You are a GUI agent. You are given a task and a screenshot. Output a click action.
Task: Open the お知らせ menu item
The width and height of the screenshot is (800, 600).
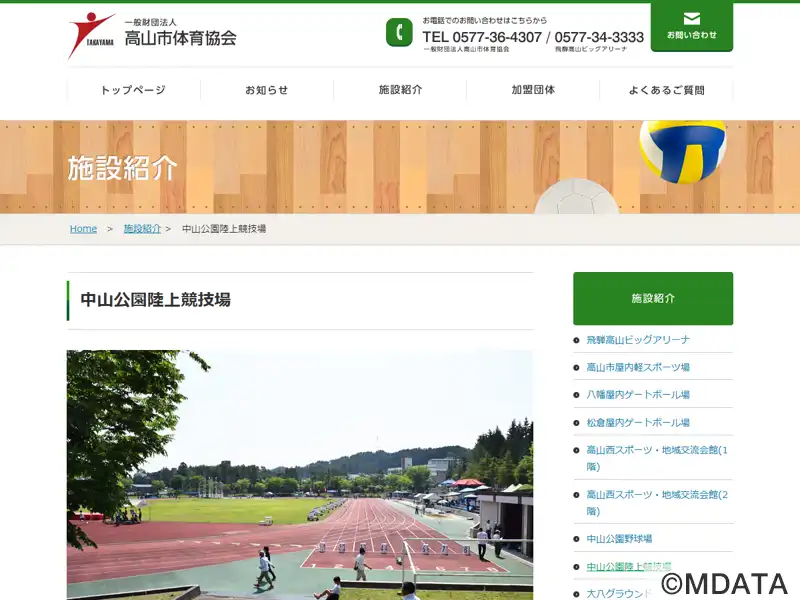266,90
